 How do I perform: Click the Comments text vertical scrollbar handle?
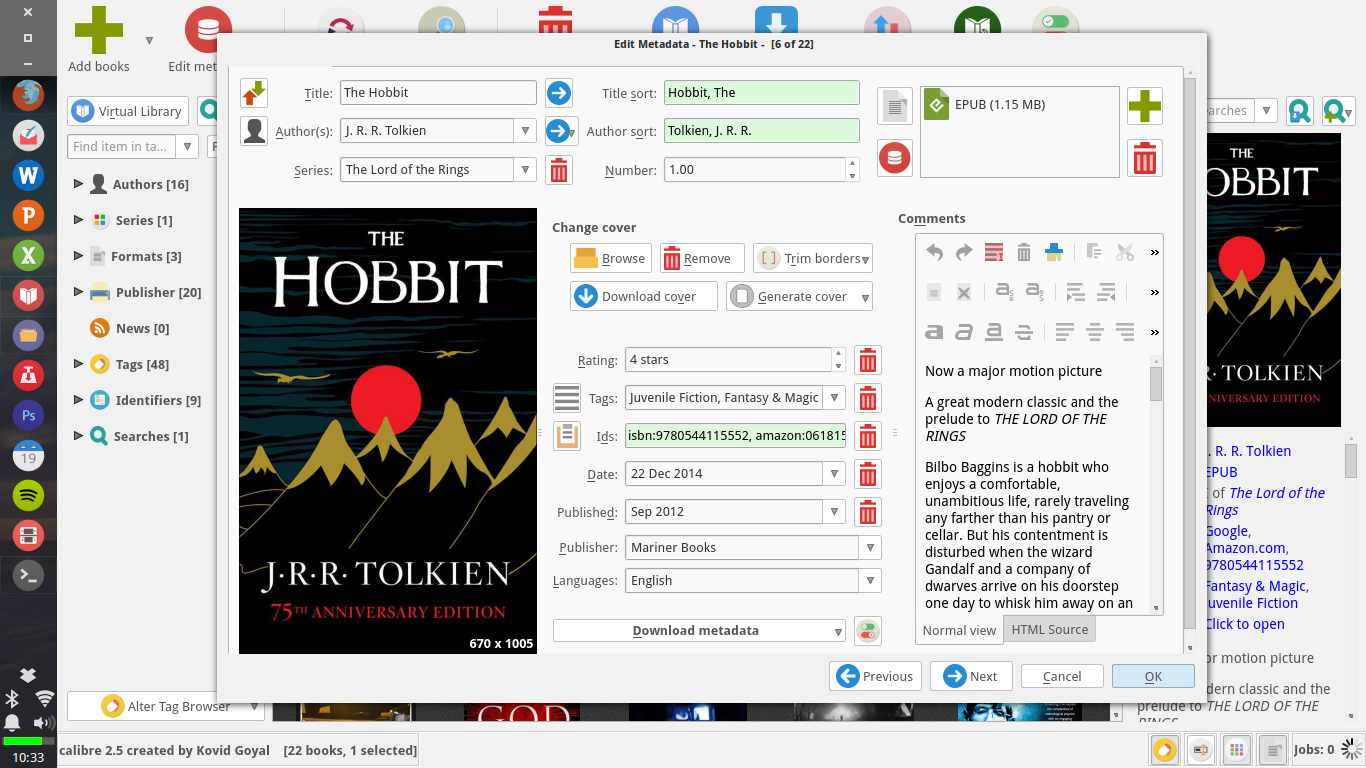point(1156,384)
